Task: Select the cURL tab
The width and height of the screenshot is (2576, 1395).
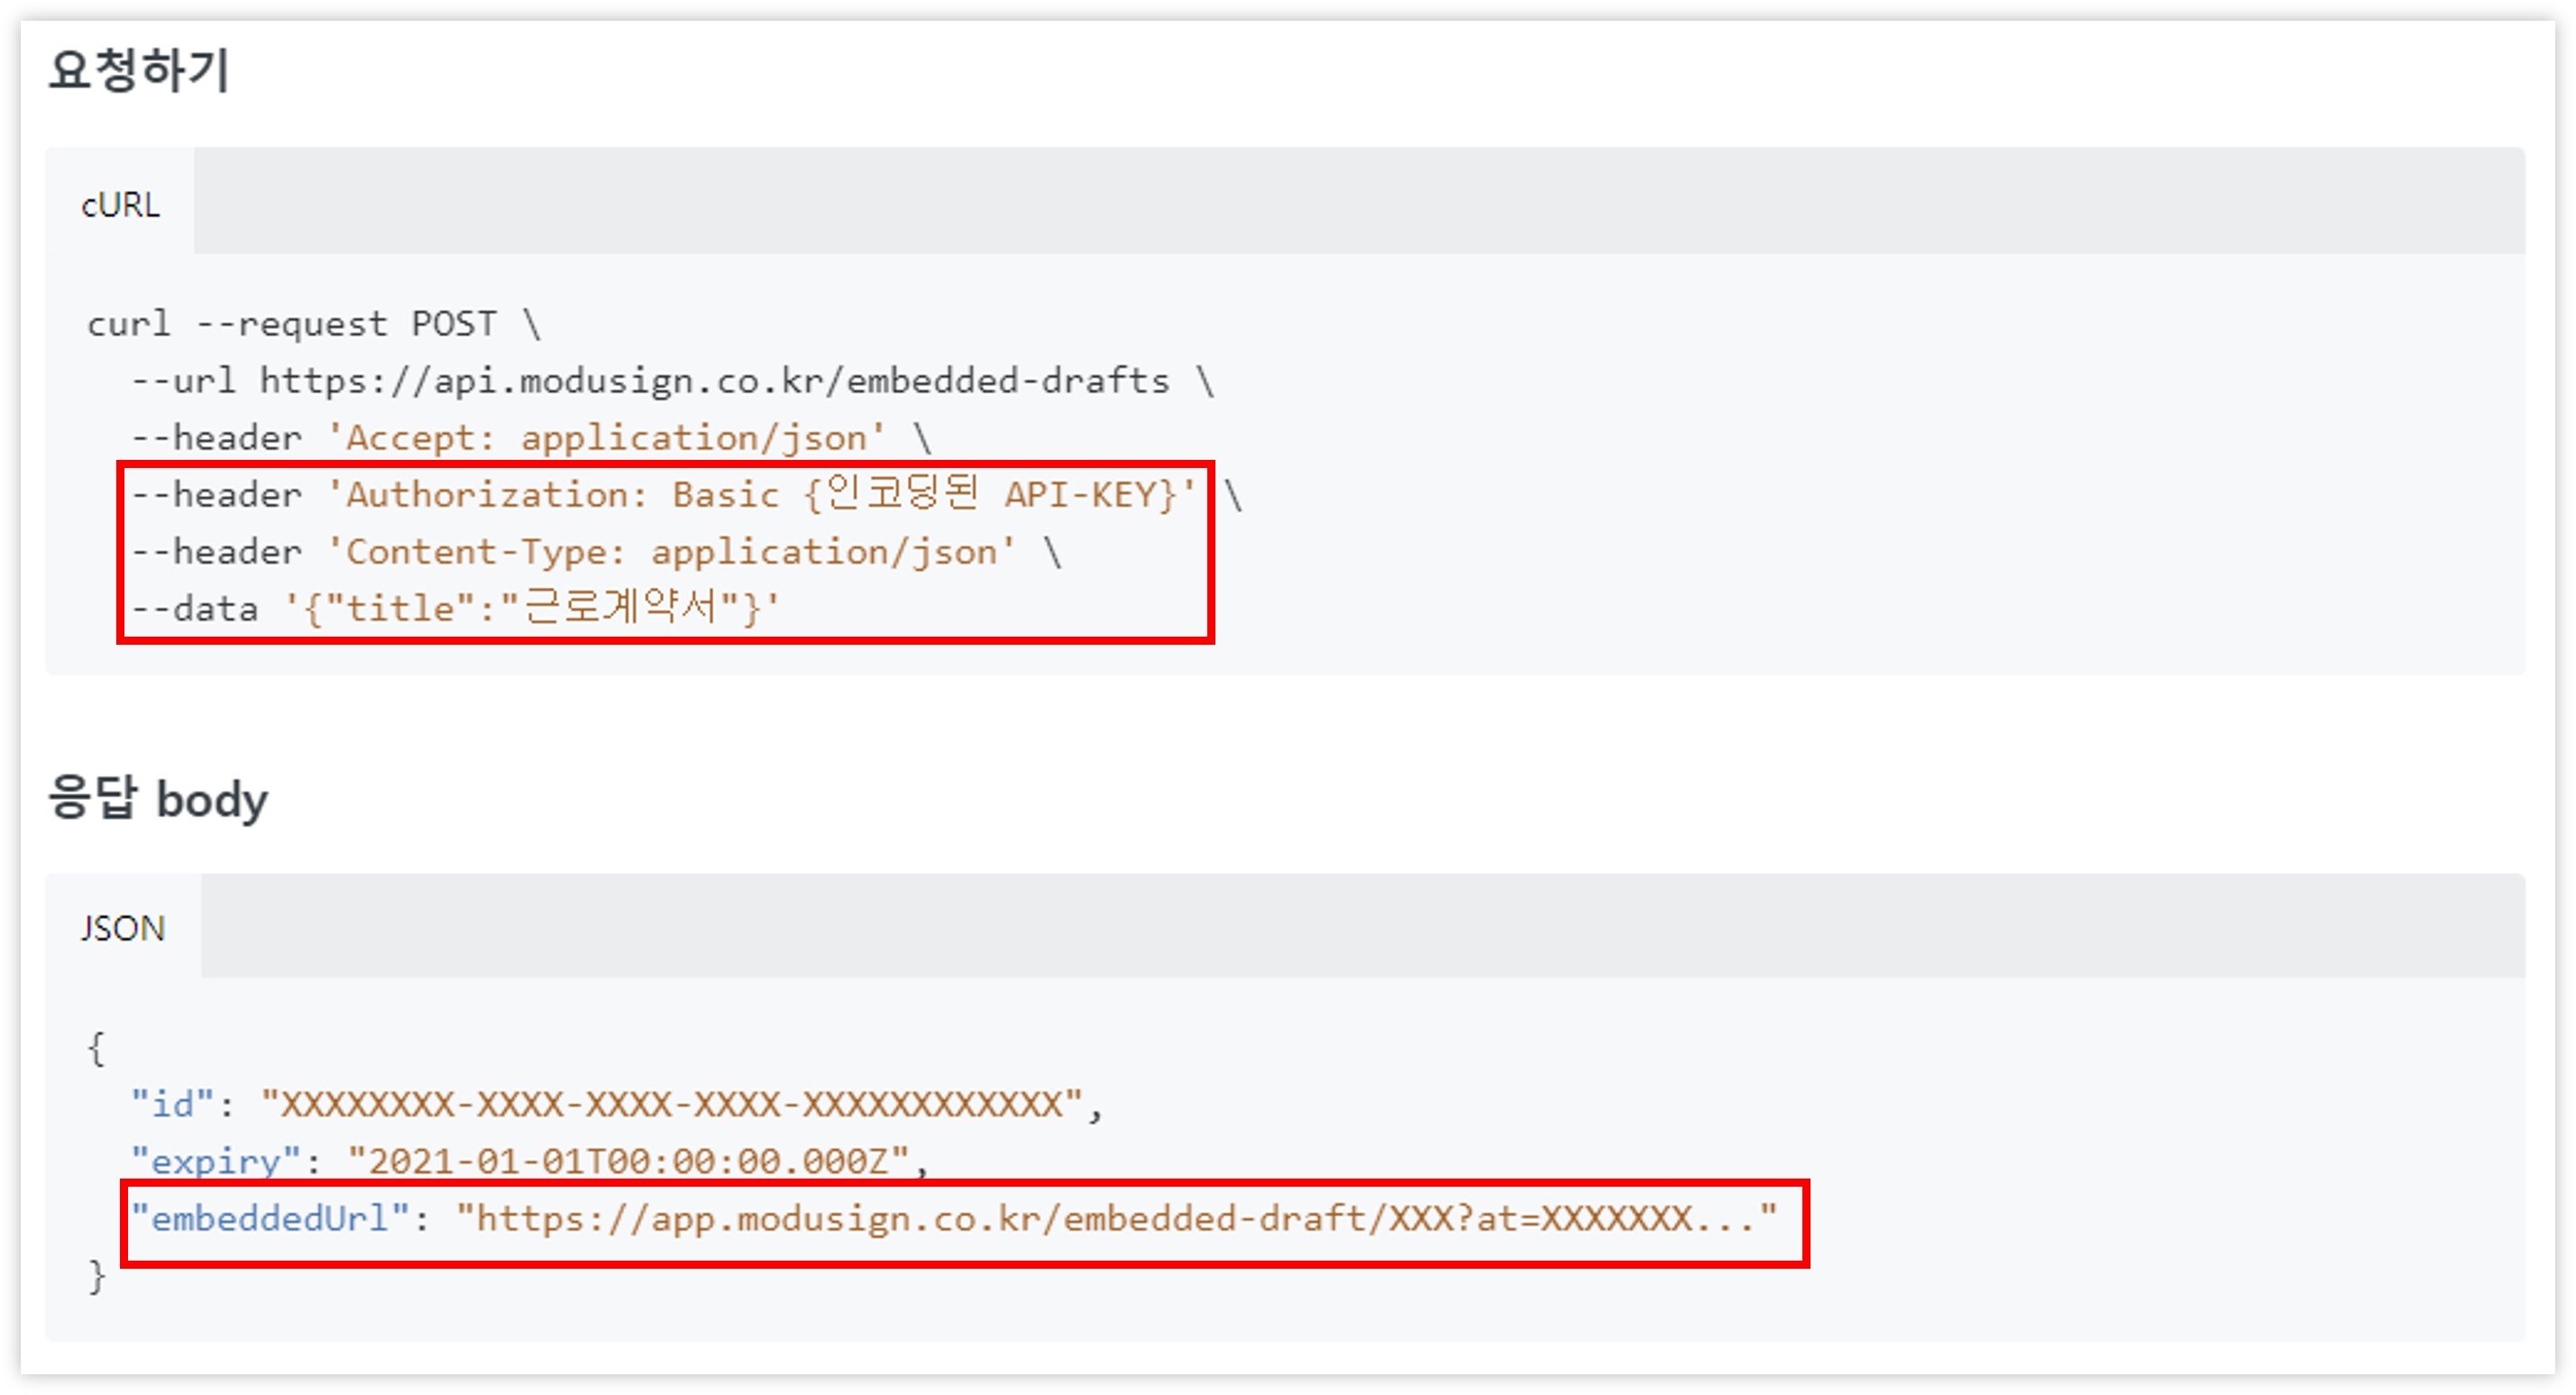Action: (120, 205)
